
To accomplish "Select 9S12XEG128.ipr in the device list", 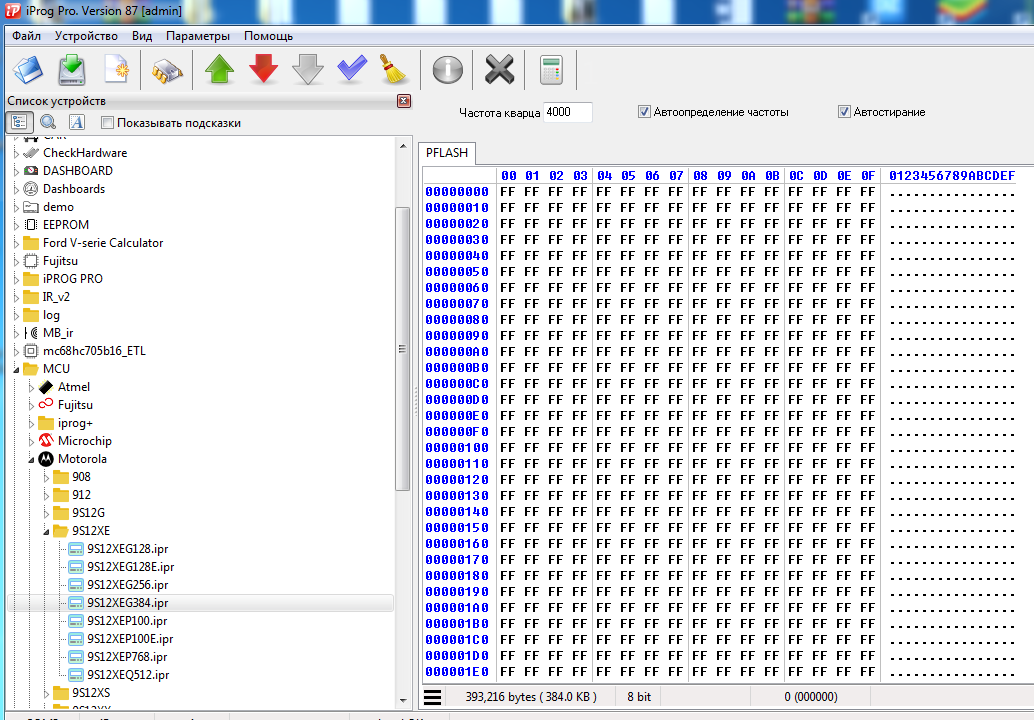I will pos(127,549).
